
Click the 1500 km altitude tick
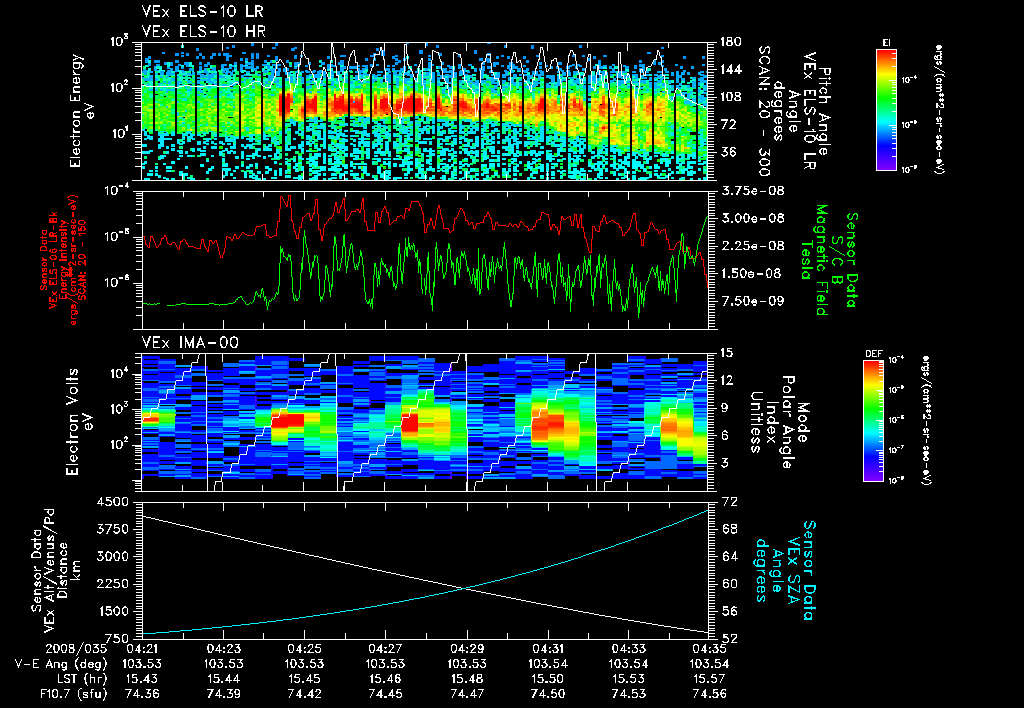(x=112, y=611)
